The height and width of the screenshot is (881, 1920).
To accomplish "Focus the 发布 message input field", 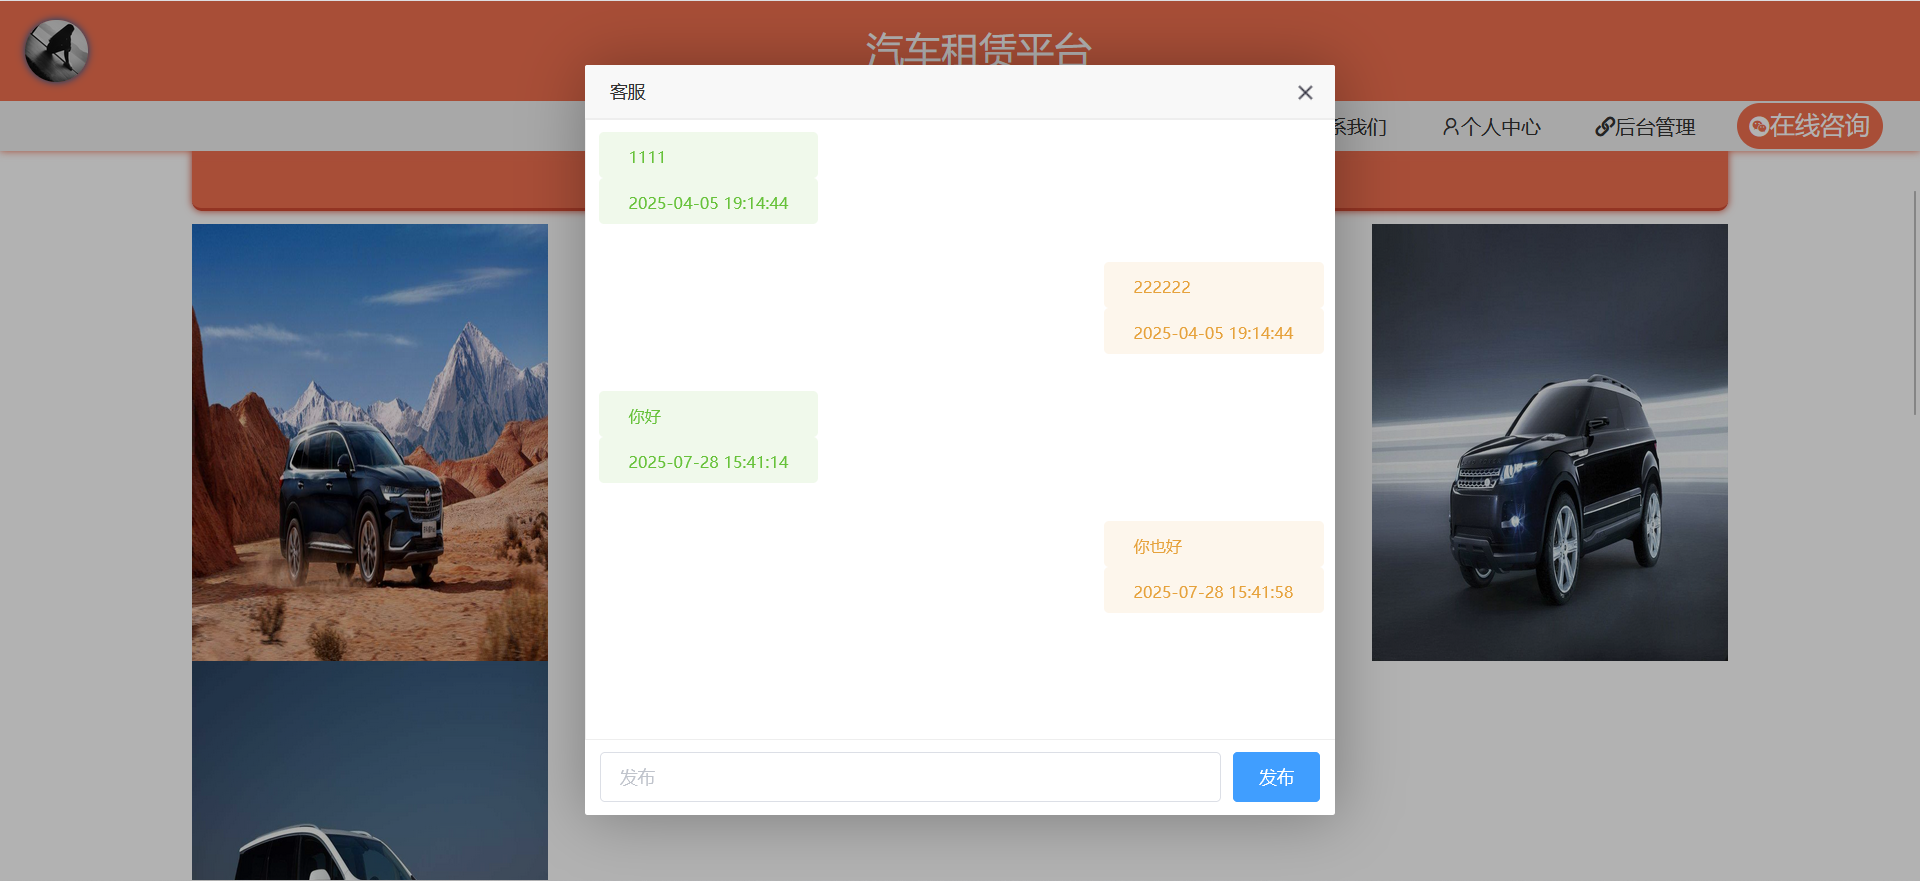I will (x=909, y=777).
